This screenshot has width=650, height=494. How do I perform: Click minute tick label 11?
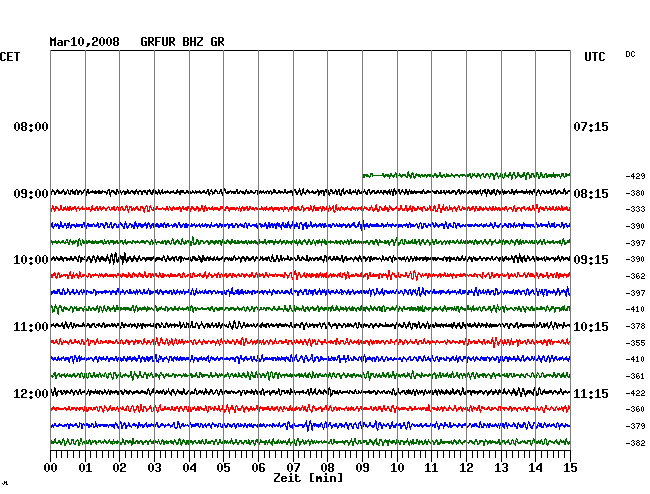pyautogui.click(x=431, y=468)
